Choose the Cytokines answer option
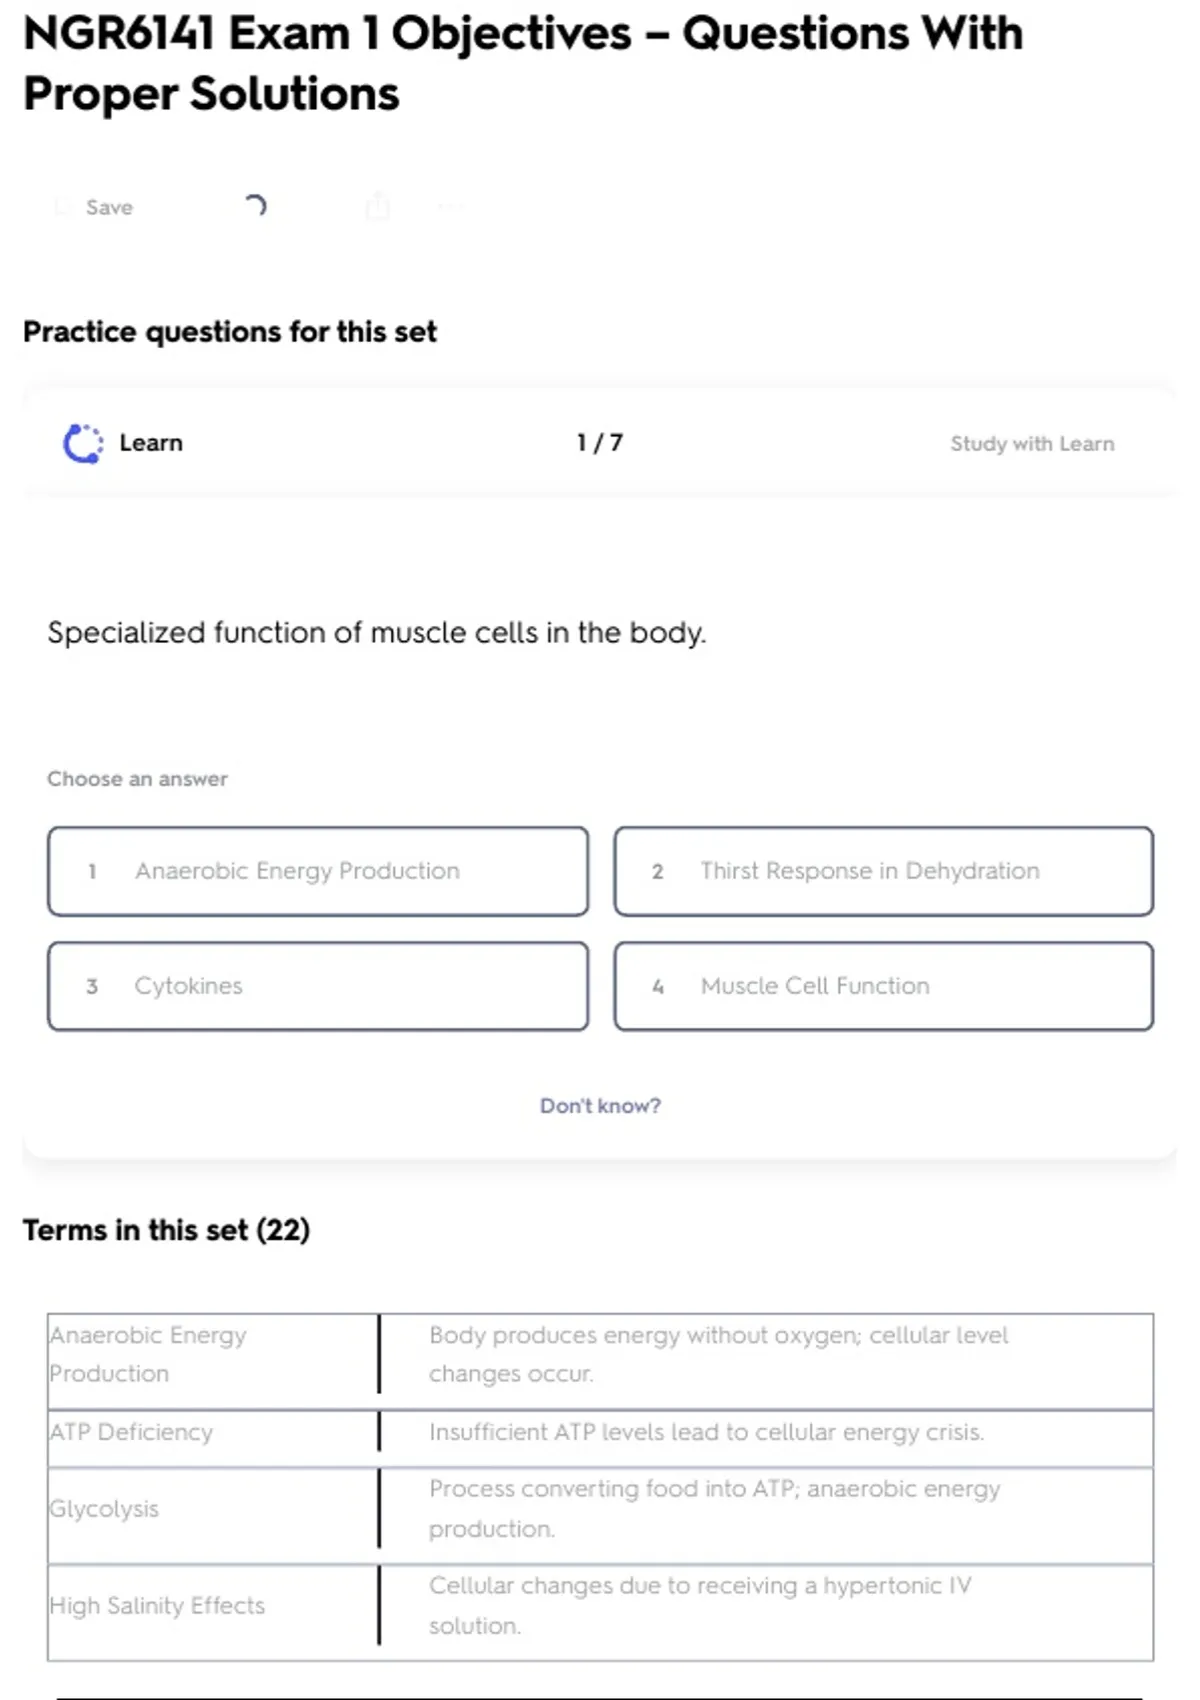1200x1700 pixels. [317, 986]
